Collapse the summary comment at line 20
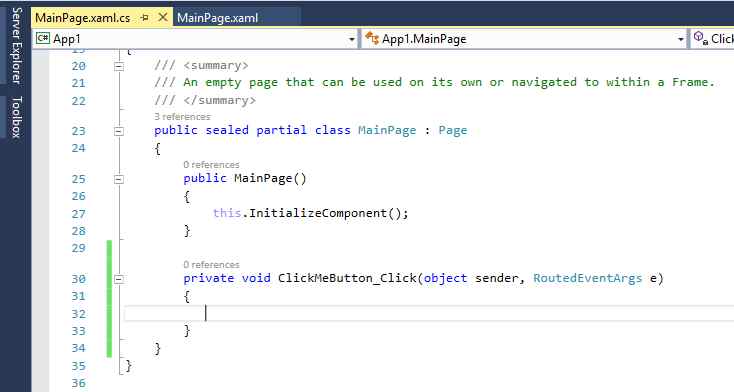Screen dimensions: 734x392 (x=119, y=67)
